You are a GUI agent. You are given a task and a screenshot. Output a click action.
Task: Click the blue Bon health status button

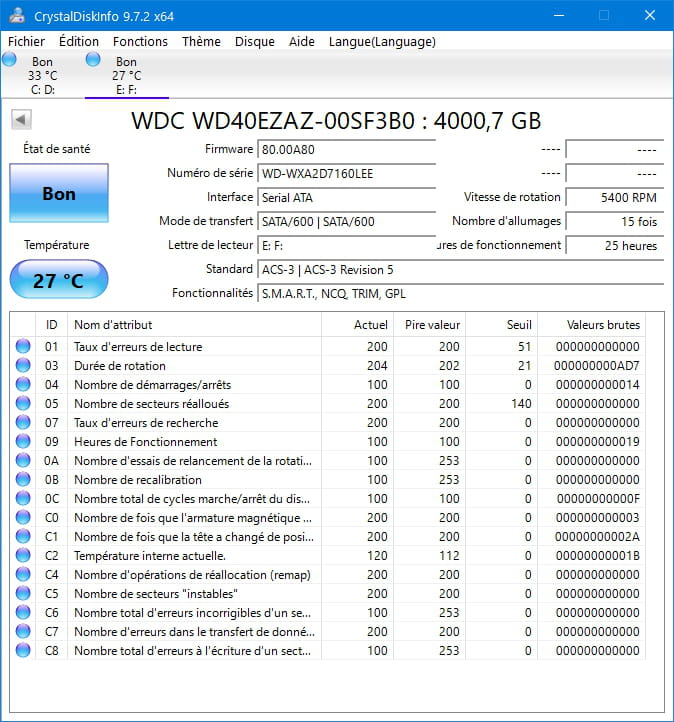[x=58, y=194]
